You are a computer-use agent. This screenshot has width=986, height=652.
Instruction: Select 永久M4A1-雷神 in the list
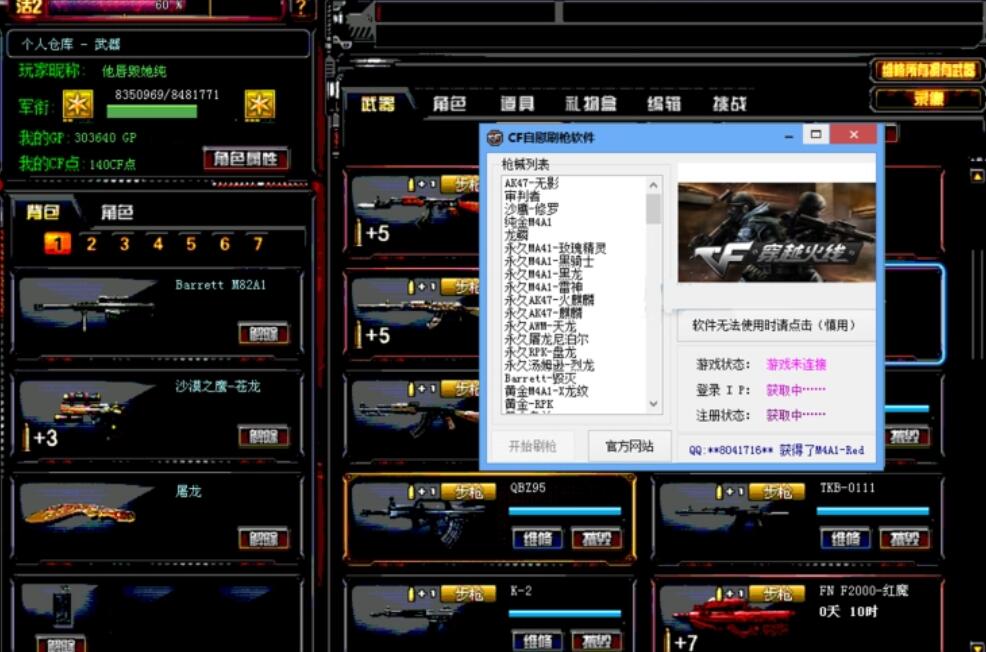tap(543, 287)
